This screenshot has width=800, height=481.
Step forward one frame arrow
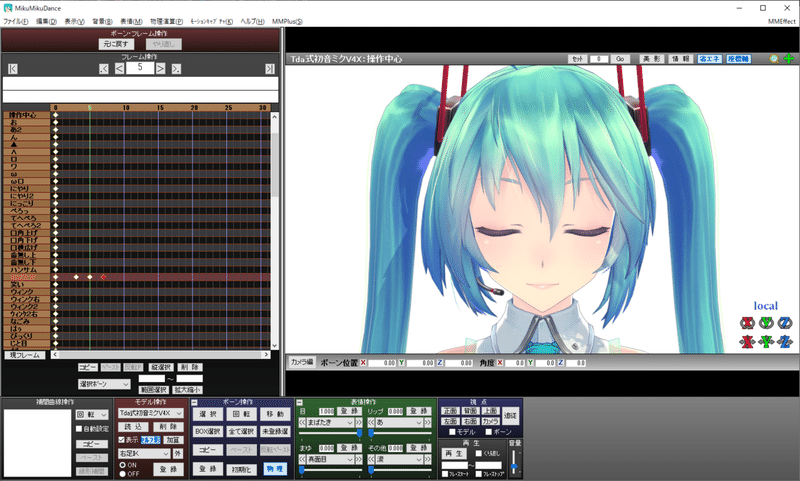click(160, 68)
